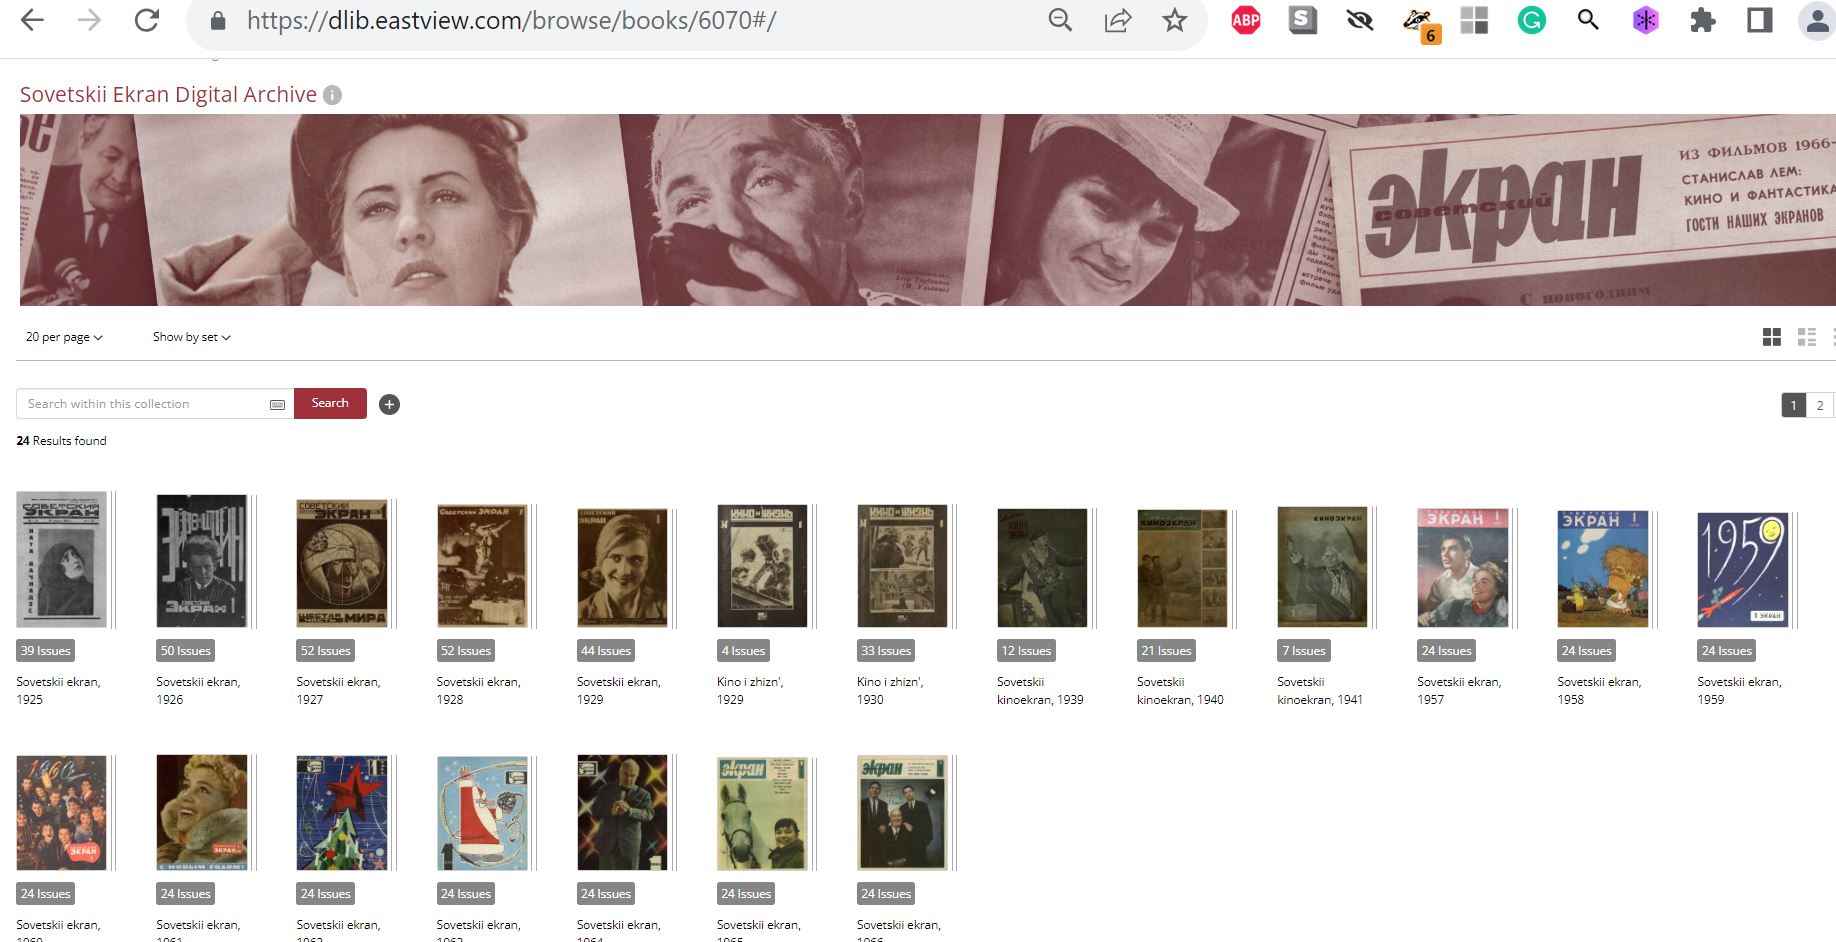Click the 33 Issues badge
1836x942 pixels.
(886, 651)
